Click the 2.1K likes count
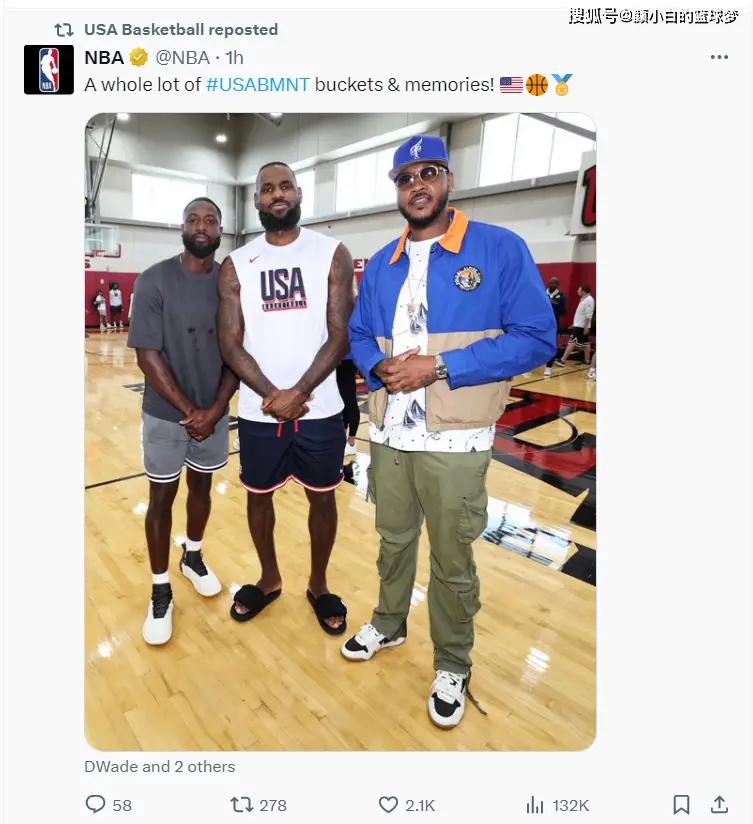Image resolution: width=753 pixels, height=824 pixels. point(420,805)
